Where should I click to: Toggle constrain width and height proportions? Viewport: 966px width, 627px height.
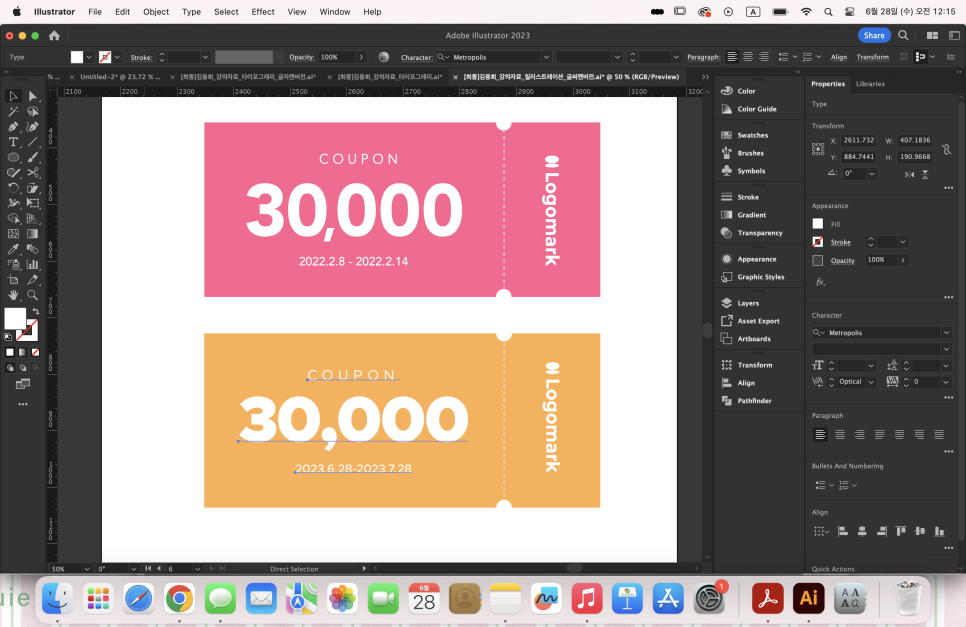pyautogui.click(x=947, y=149)
